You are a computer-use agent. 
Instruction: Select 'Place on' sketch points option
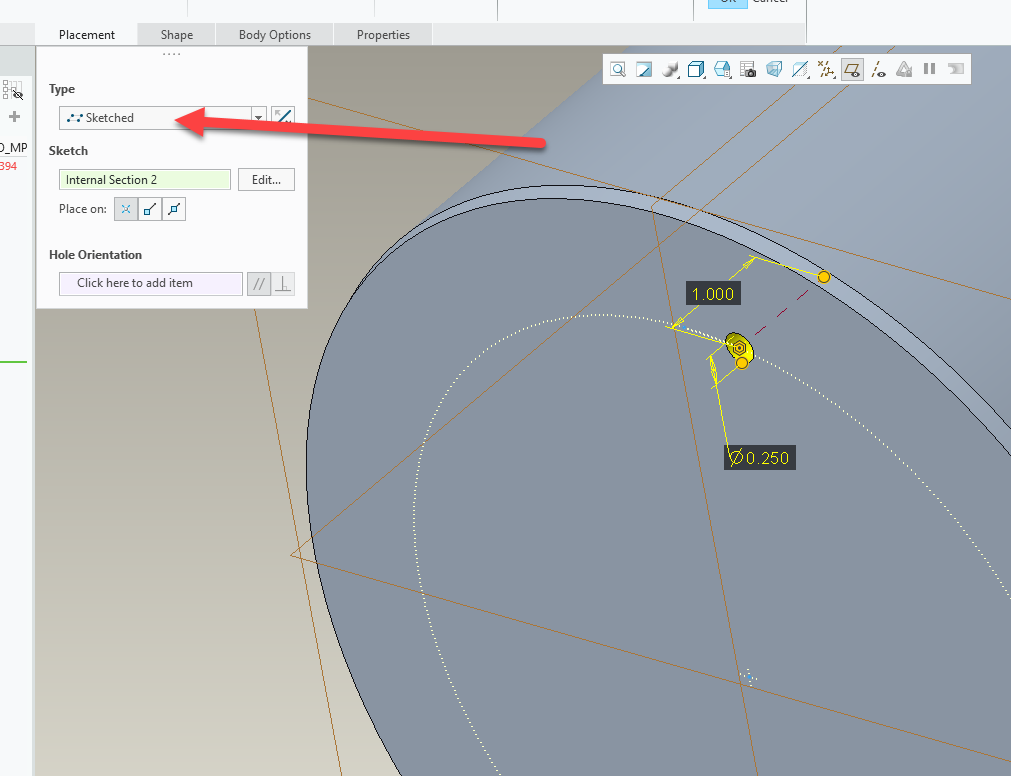pyautogui.click(x=126, y=209)
